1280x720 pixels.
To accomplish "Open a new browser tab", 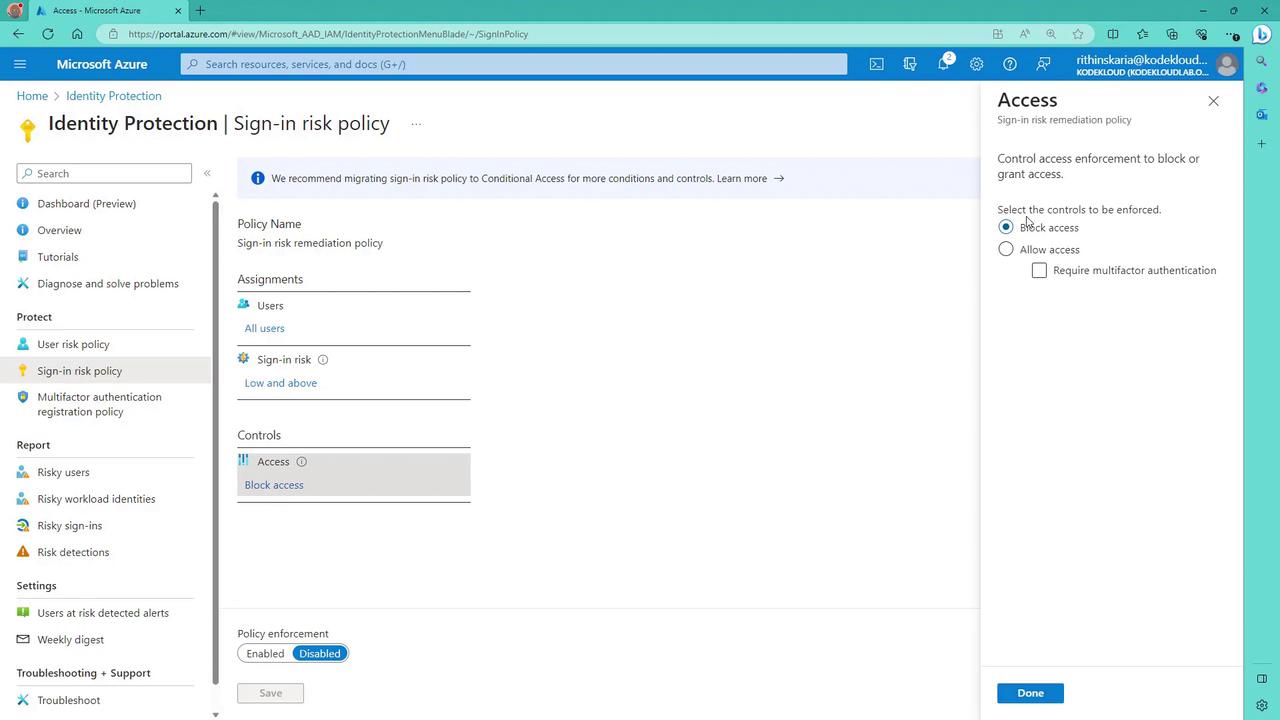I will (200, 11).
